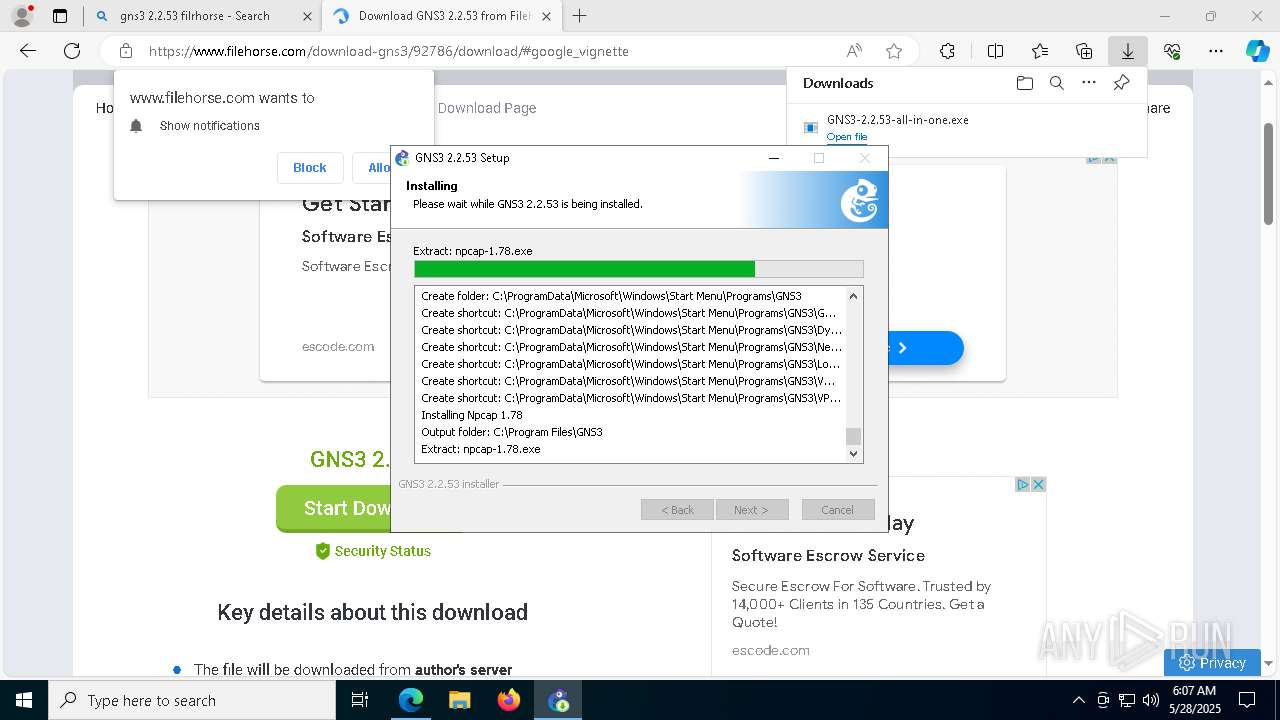Viewport: 1280px width, 720px height.
Task: Open the favorites list icon
Action: 1040,51
